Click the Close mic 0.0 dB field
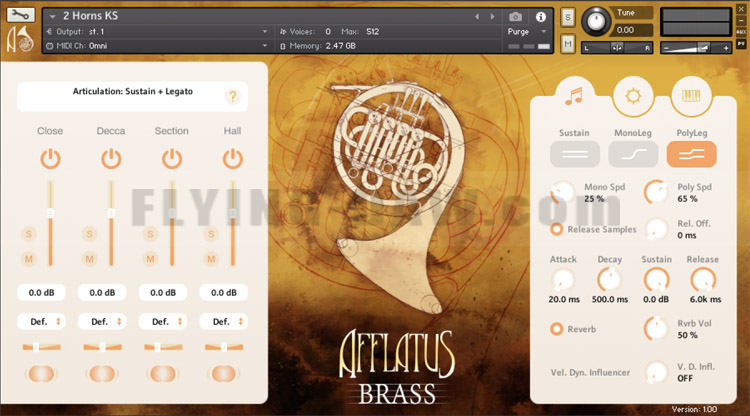The image size is (750, 416). tap(42, 293)
